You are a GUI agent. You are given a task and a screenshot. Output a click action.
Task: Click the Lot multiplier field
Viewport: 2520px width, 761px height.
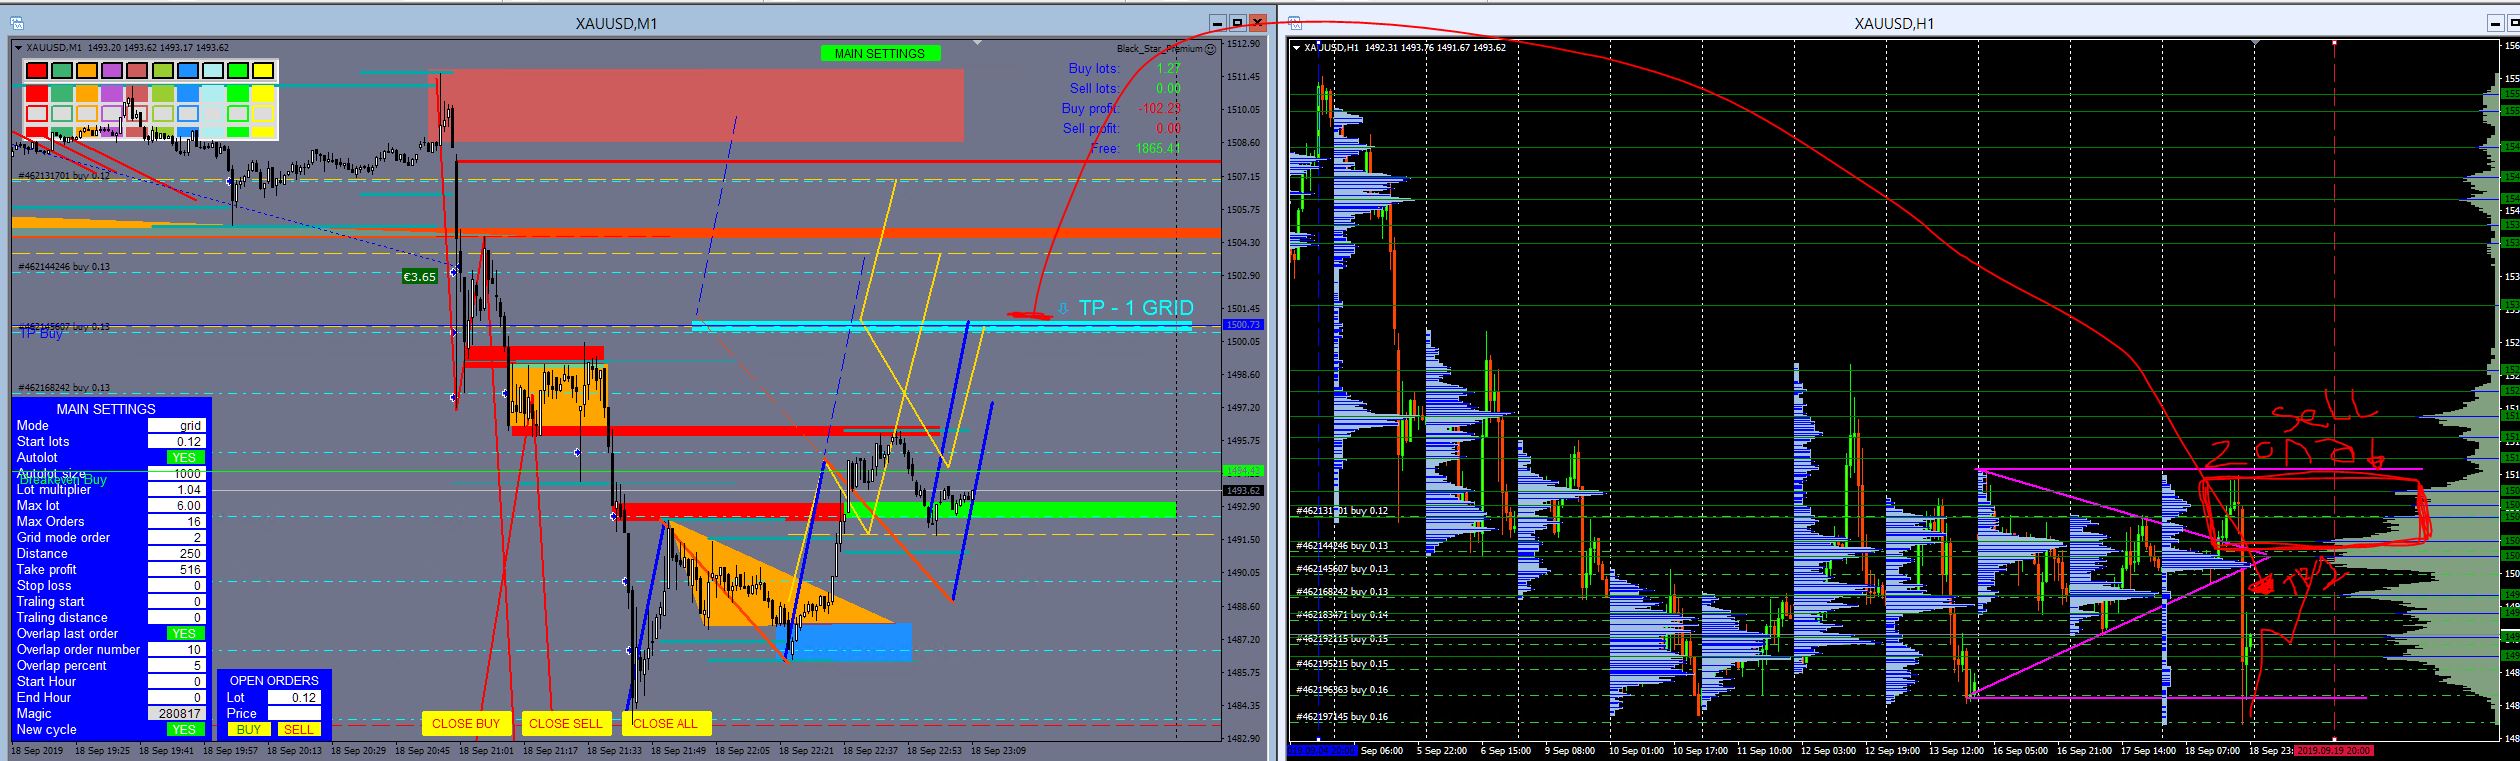(177, 489)
